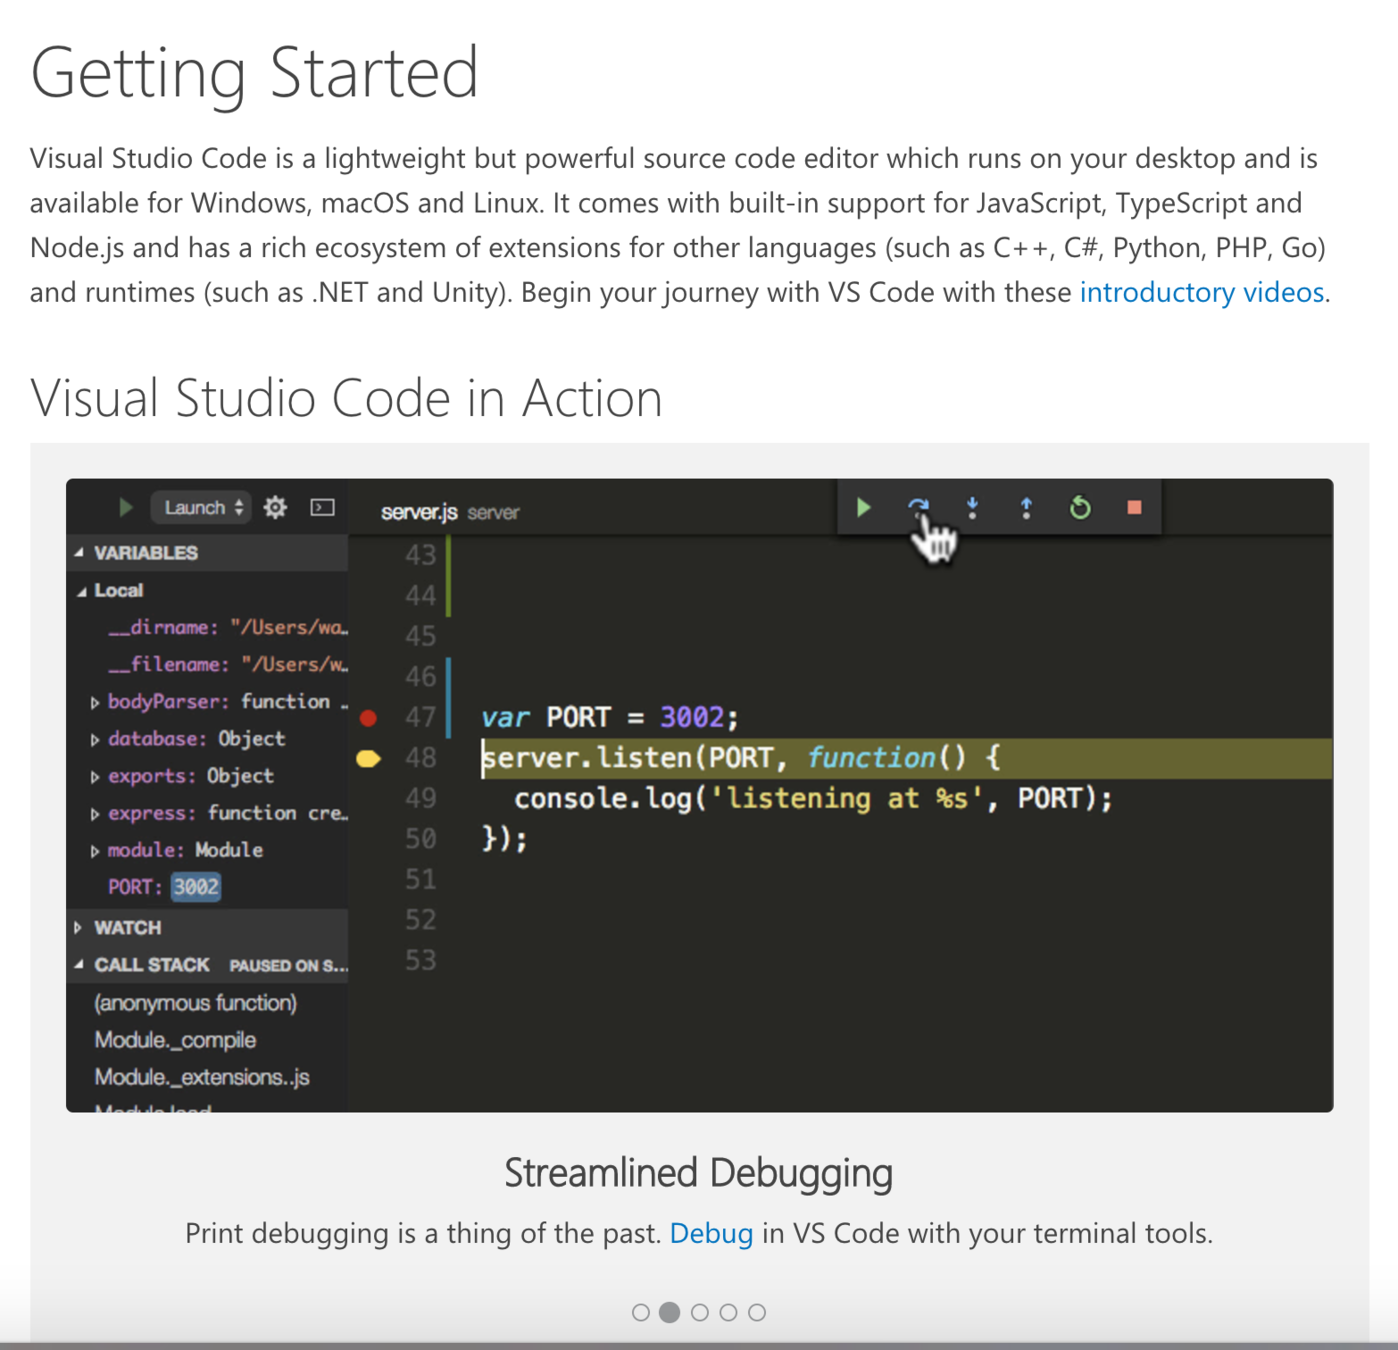This screenshot has width=1398, height=1350.
Task: Click line number 49 in gutter
Action: 420,798
